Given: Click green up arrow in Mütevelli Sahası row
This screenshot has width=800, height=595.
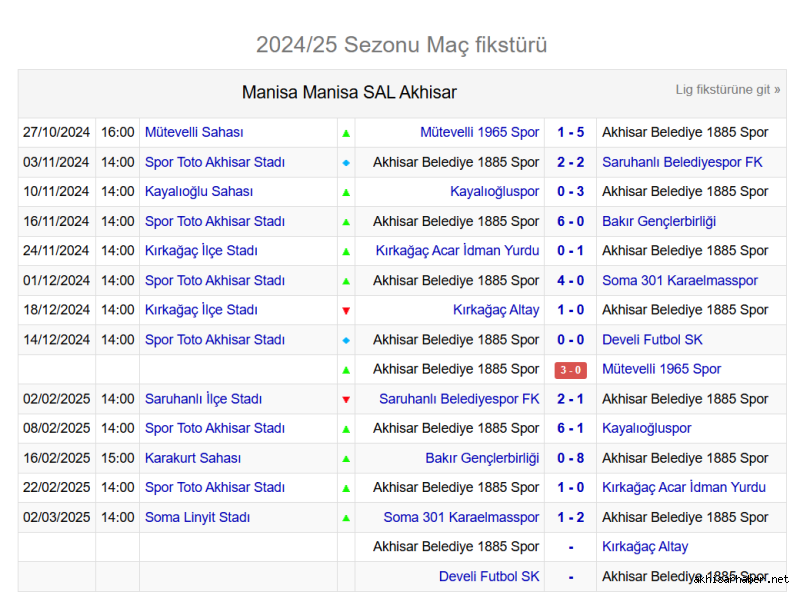Looking at the screenshot, I should tap(346, 132).
